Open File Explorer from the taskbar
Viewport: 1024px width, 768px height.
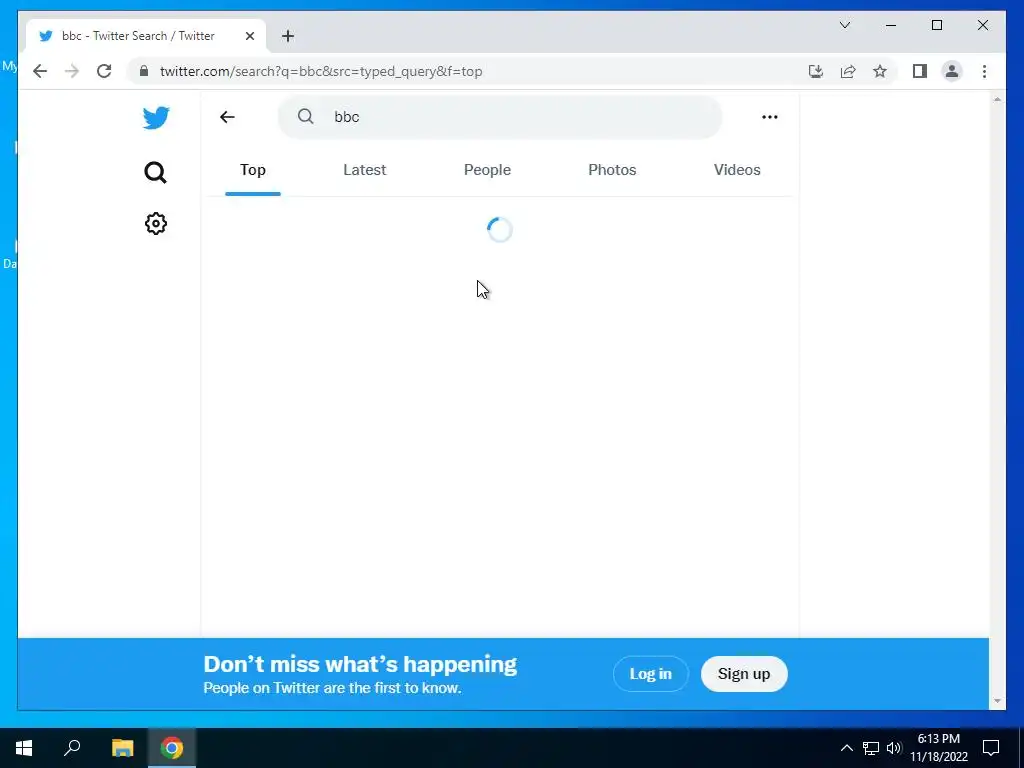(122, 748)
